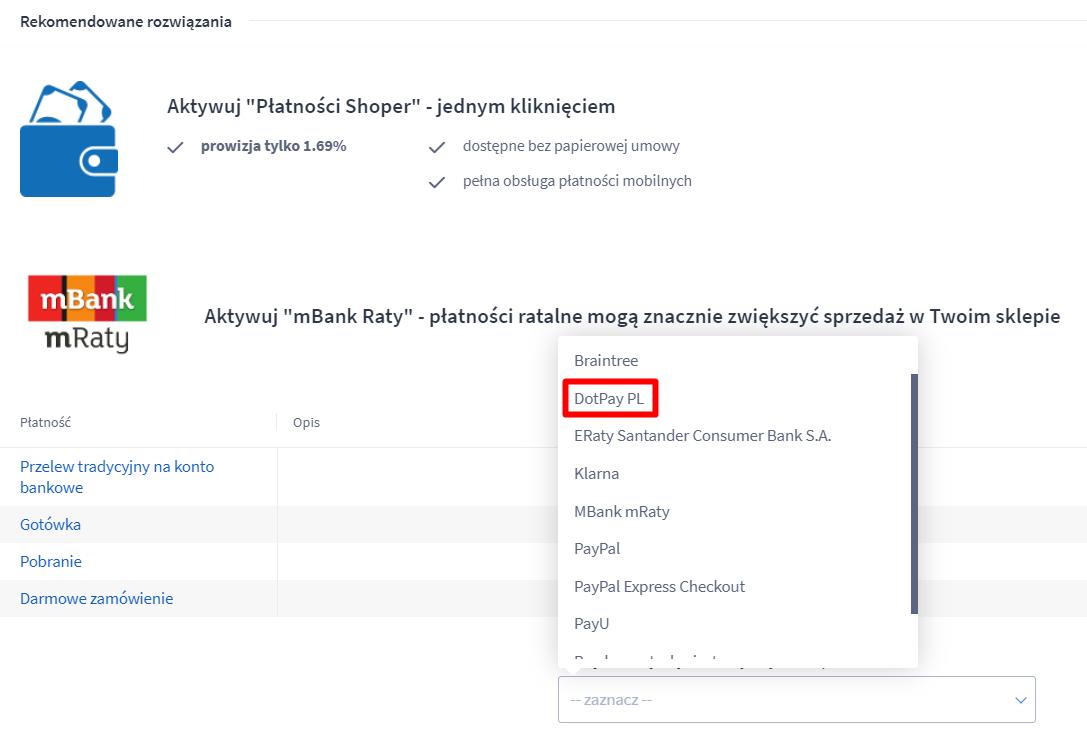1087x741 pixels.
Task: Open the Darmowe zamówienie payment link
Action: coord(96,599)
